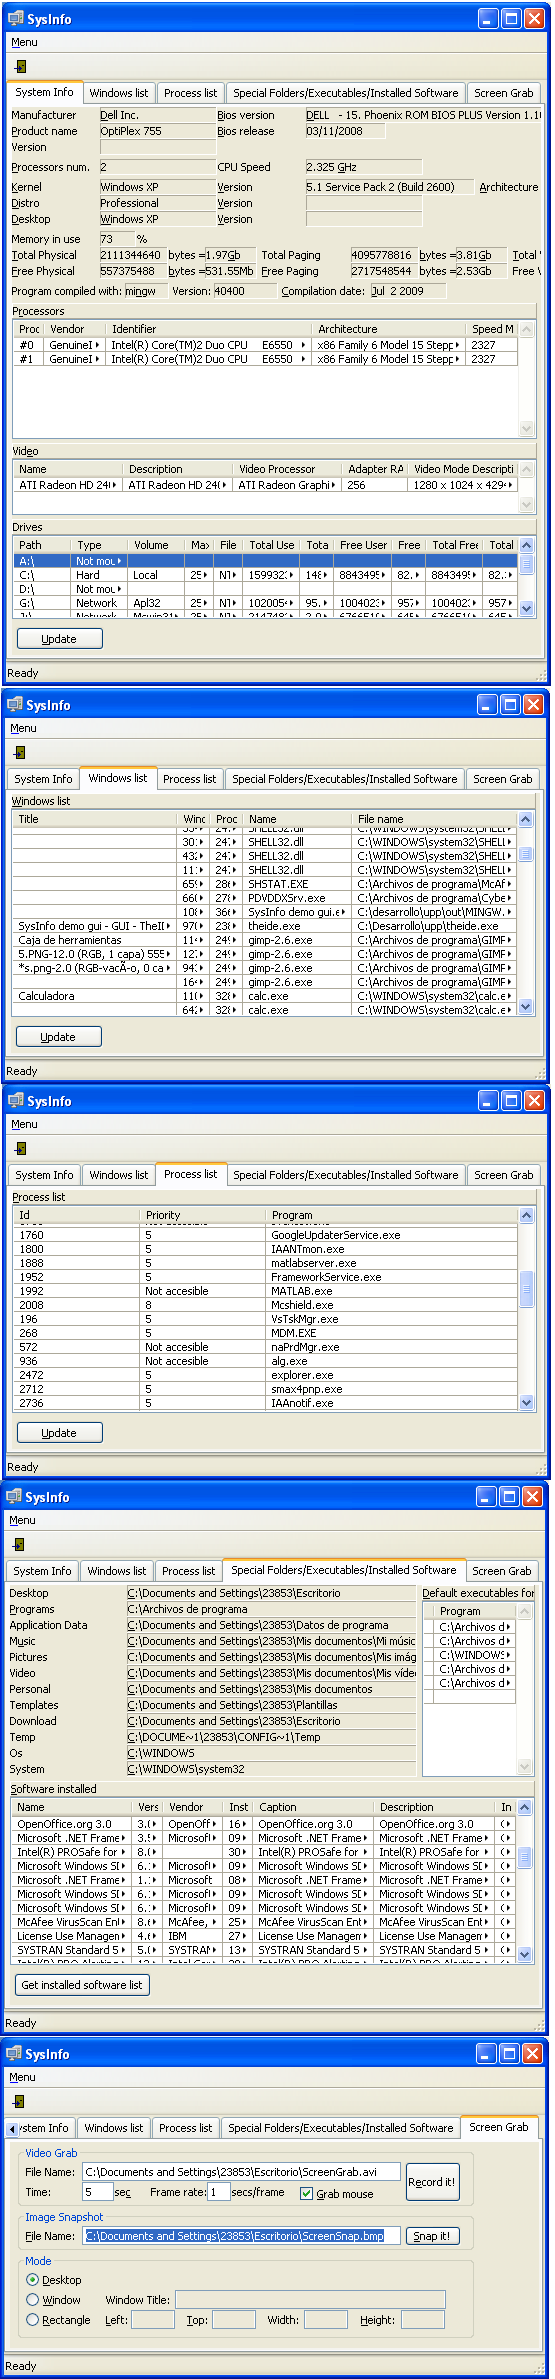In System Info window, open Screen Grab tab
555x2379 pixels.
(504, 93)
